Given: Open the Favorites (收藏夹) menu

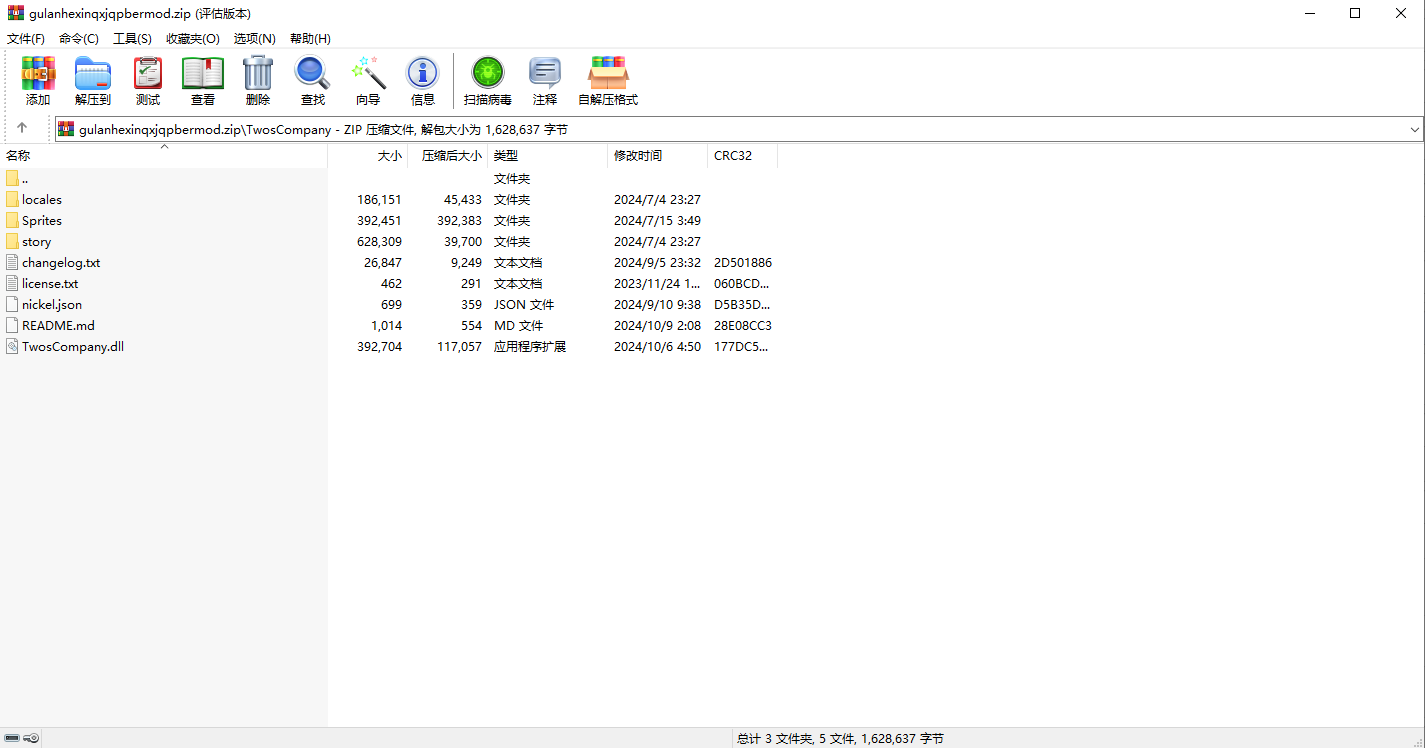Looking at the screenshot, I should pyautogui.click(x=193, y=38).
